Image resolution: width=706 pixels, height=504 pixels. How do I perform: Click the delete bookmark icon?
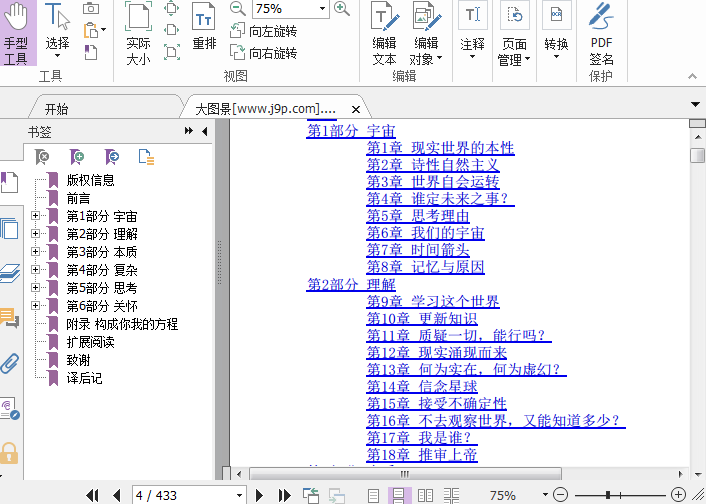(42, 157)
